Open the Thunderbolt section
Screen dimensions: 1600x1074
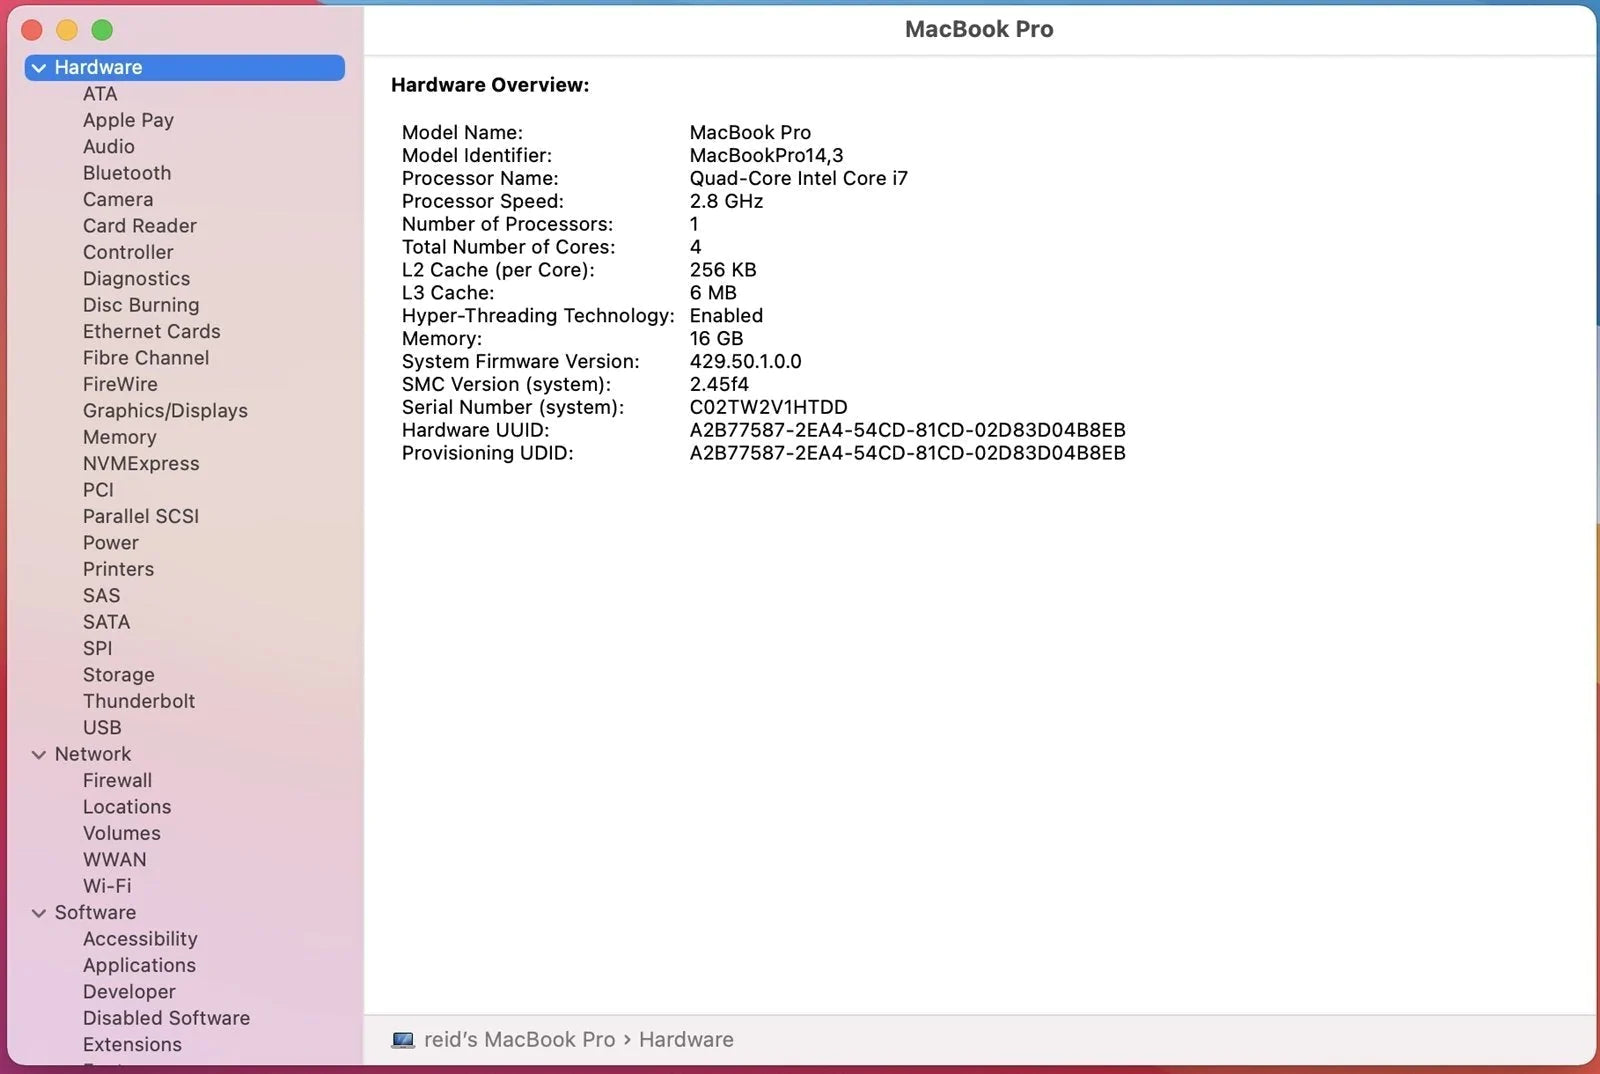point(139,701)
